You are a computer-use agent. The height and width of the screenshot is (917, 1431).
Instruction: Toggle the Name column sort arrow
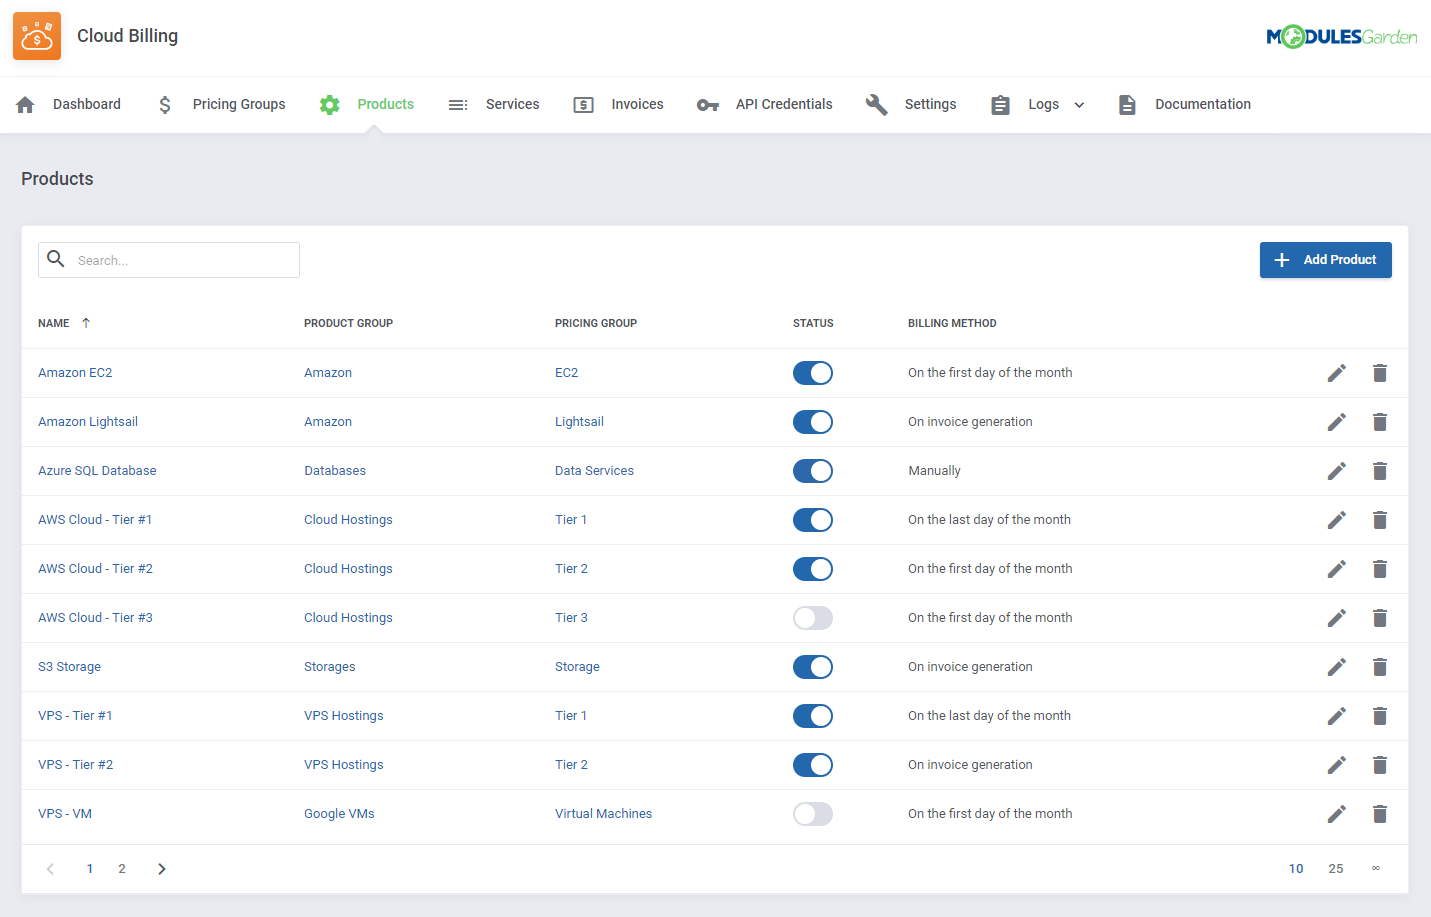[86, 323]
